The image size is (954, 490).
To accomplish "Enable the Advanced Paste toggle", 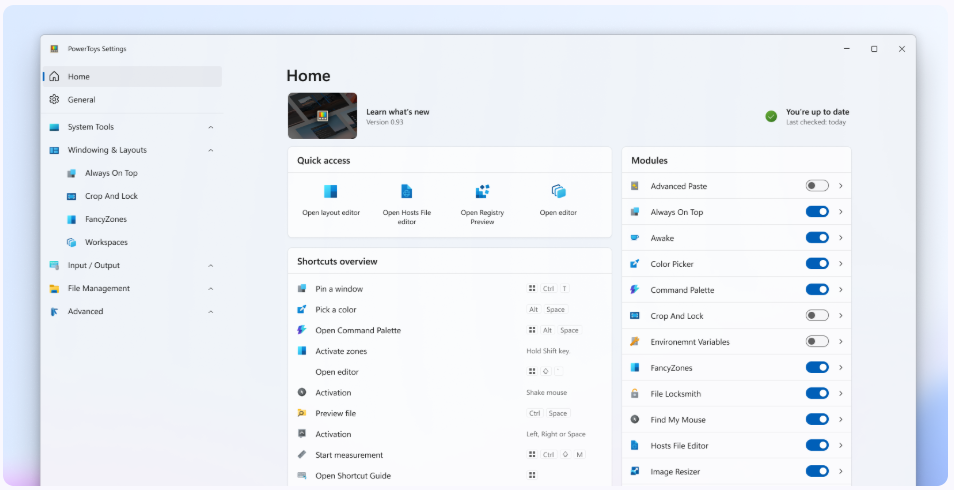I will click(817, 186).
